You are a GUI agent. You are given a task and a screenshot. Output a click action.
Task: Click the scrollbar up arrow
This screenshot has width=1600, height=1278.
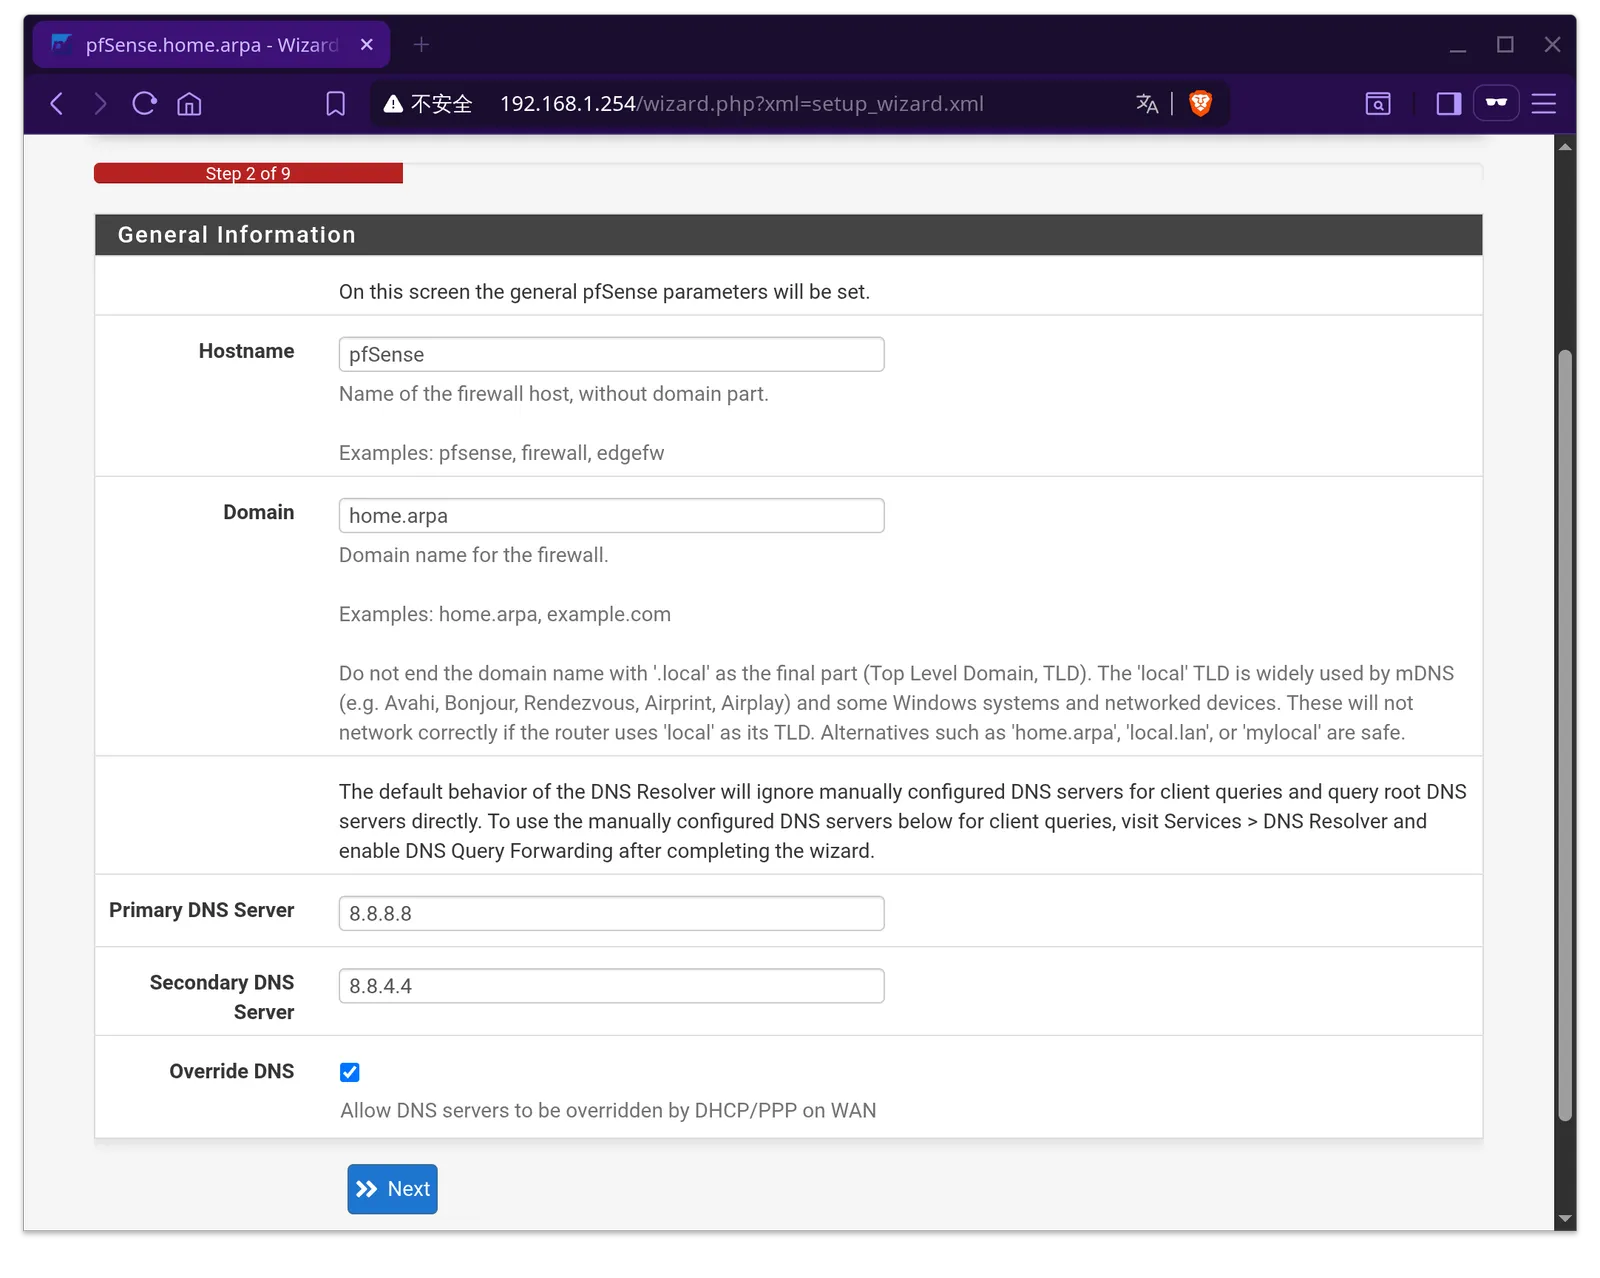pyautogui.click(x=1566, y=147)
